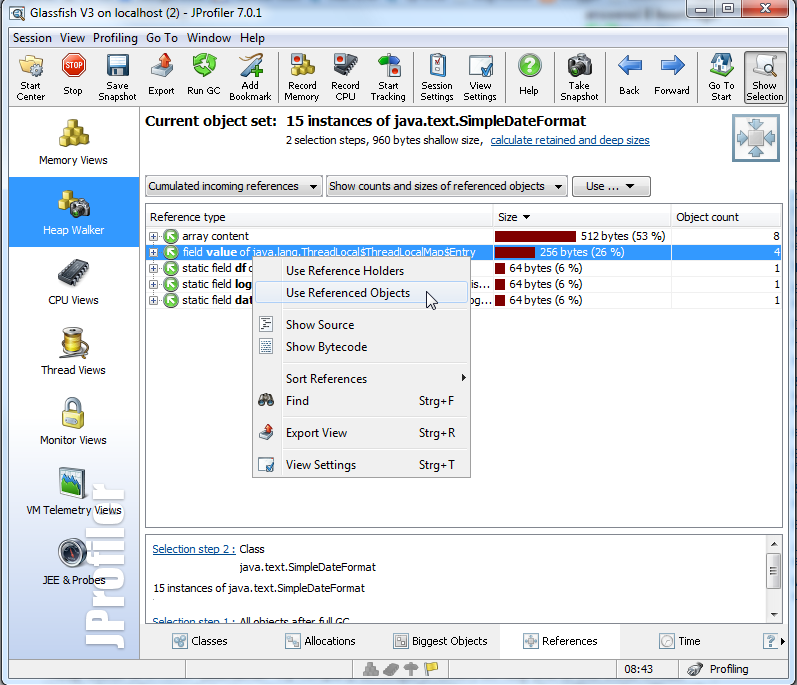Select Heap Walker in sidebar
Viewport: 797px width, 685px height.
point(74,212)
